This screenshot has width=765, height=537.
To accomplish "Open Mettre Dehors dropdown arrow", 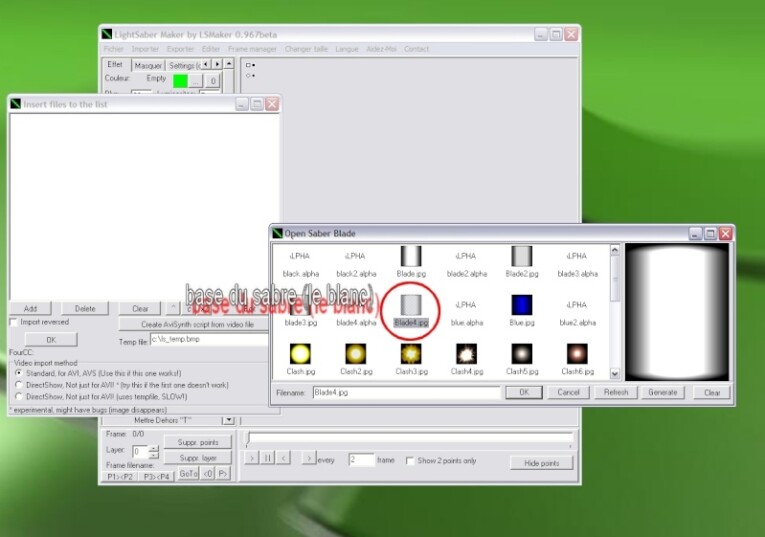I will (228, 420).
